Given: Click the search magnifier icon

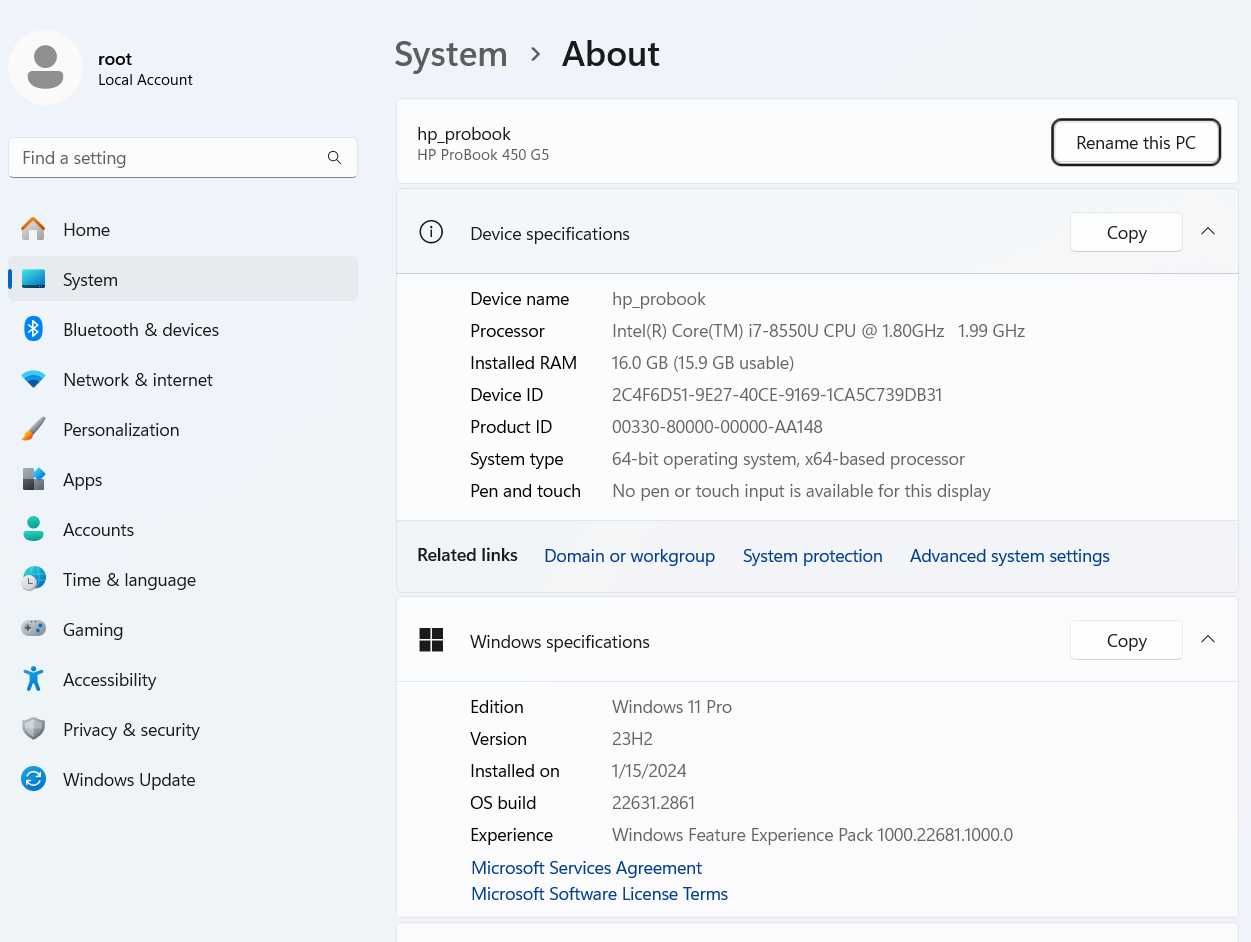Looking at the screenshot, I should pyautogui.click(x=334, y=158).
